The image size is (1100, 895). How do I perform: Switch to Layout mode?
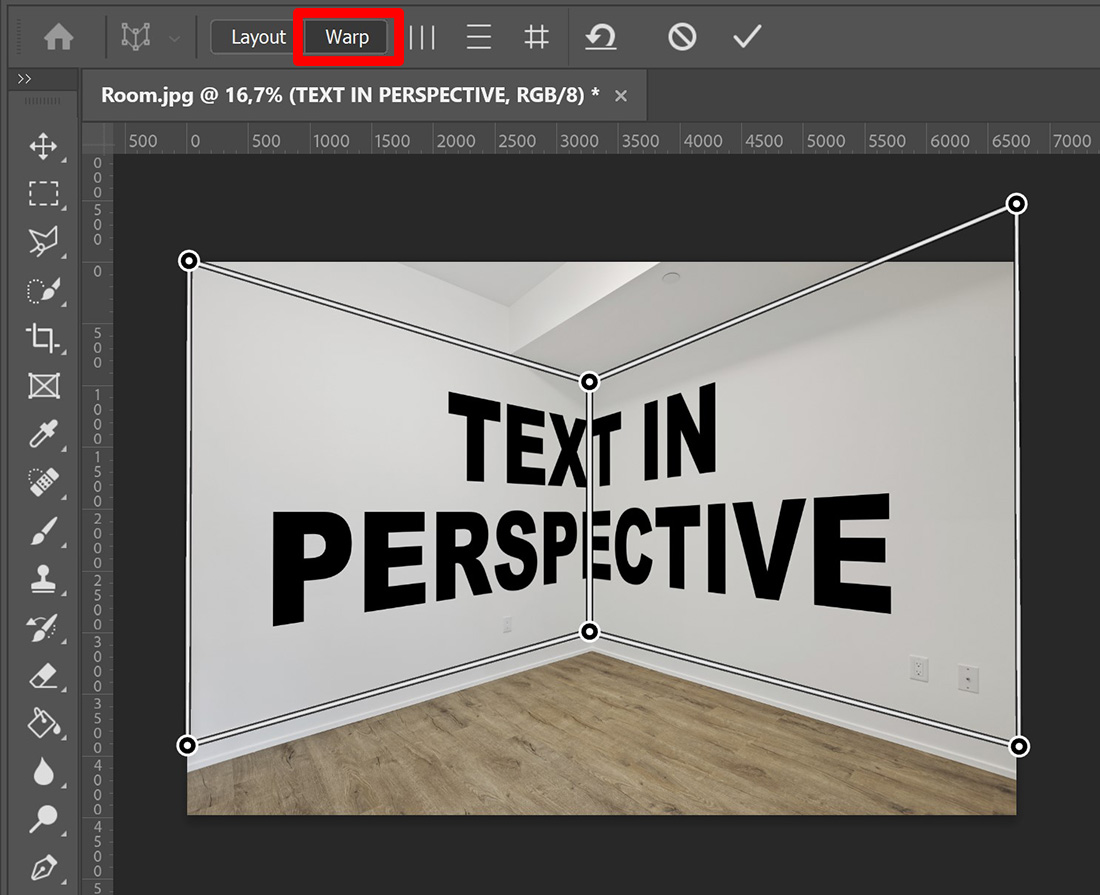[x=257, y=37]
